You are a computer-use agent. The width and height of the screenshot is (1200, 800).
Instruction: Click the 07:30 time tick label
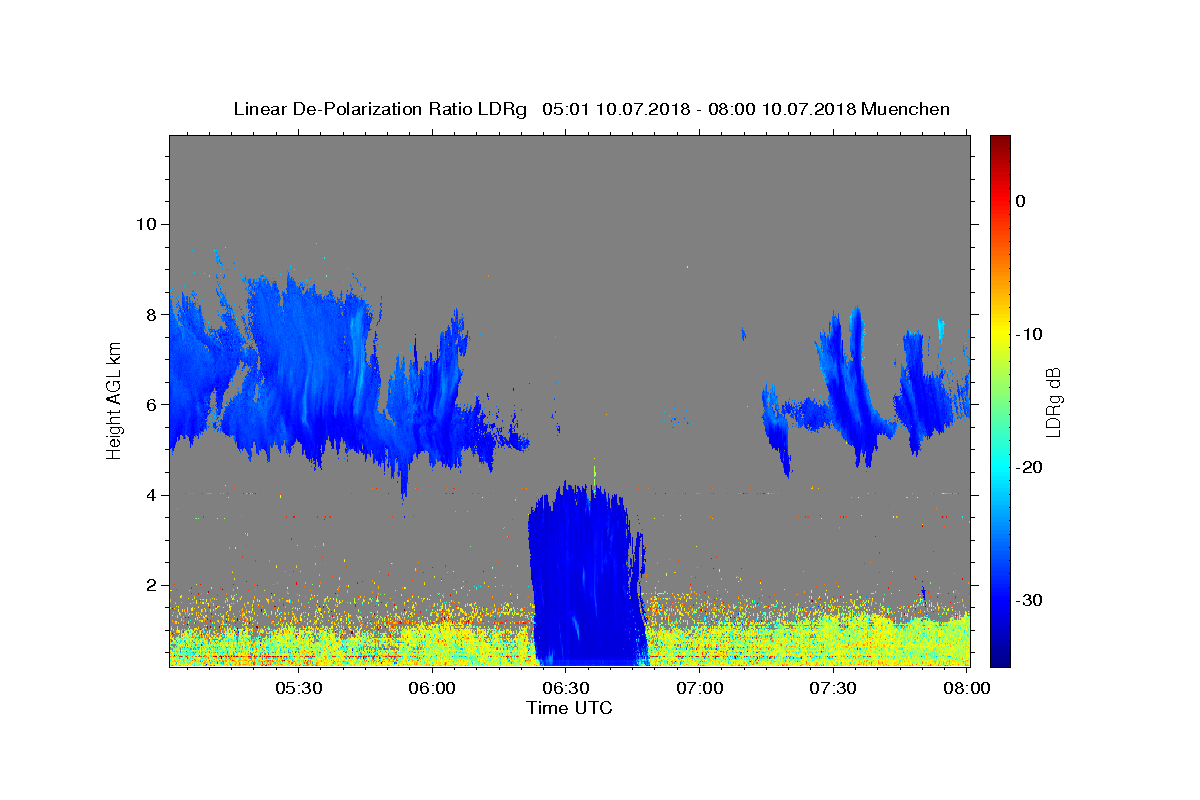tap(833, 689)
